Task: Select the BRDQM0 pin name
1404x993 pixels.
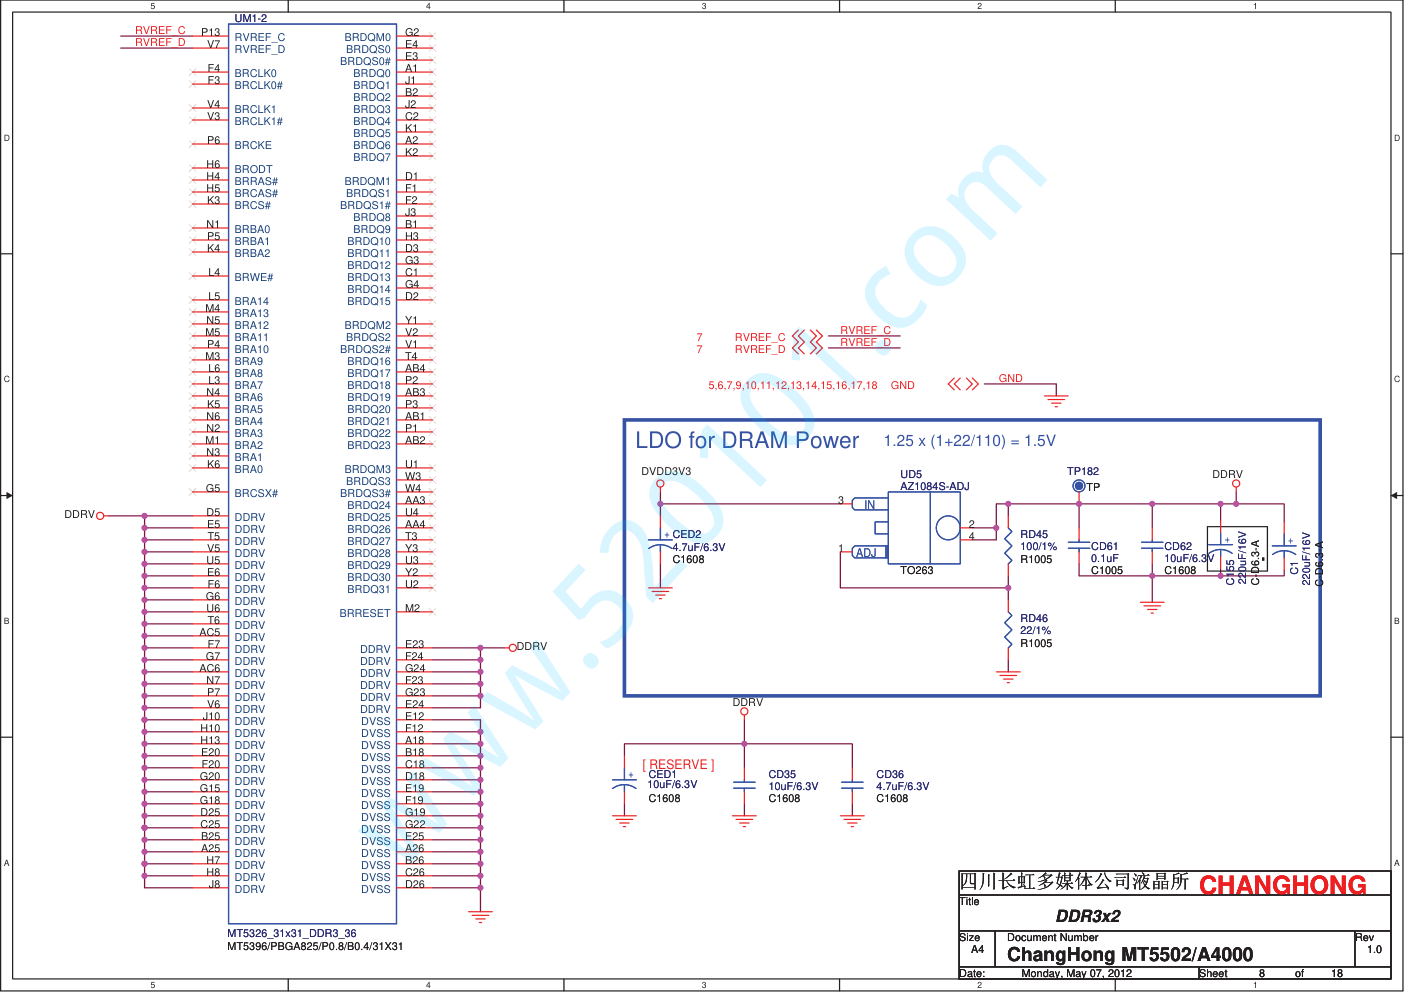Action: 368,38
